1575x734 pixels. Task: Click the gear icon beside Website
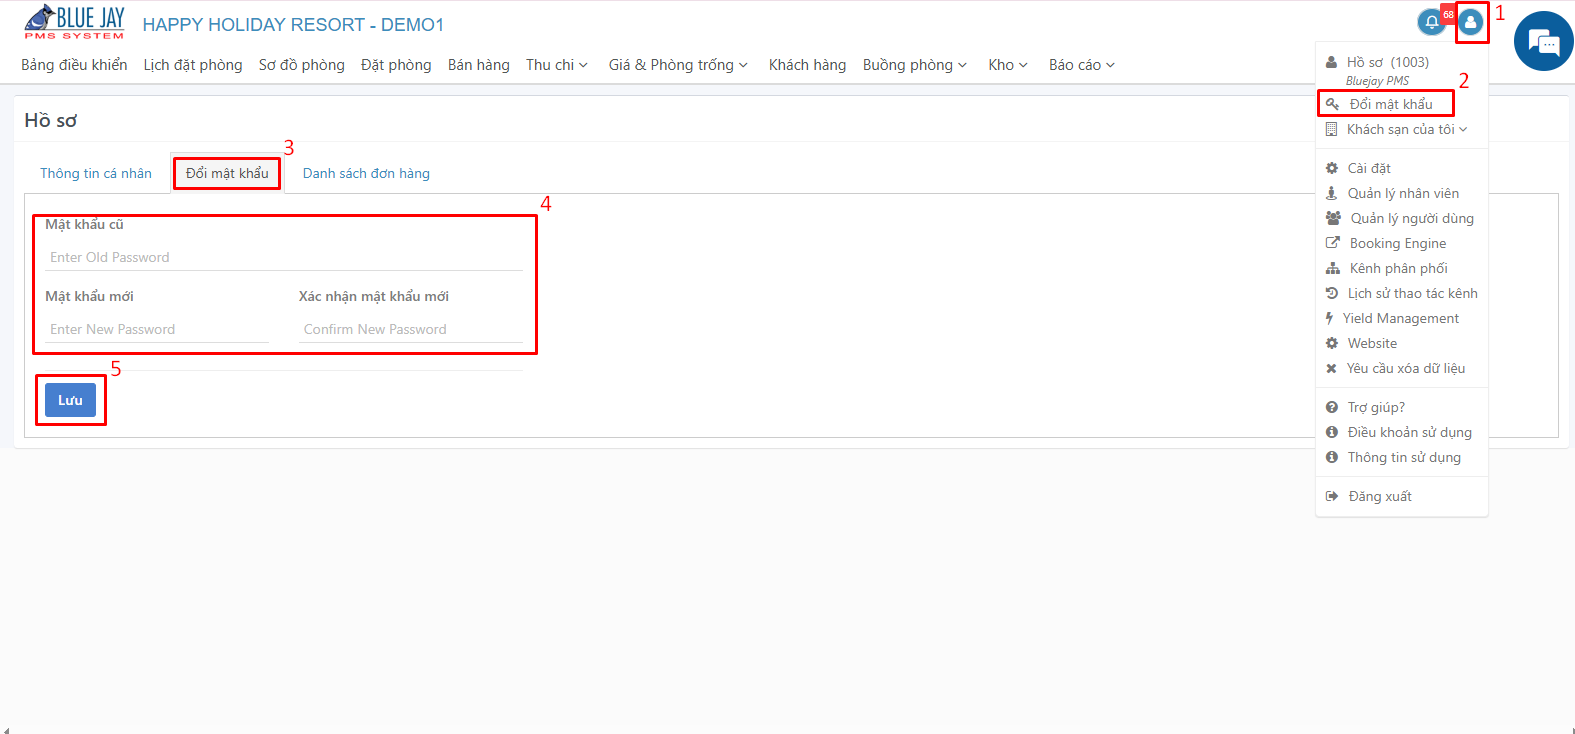coord(1332,343)
